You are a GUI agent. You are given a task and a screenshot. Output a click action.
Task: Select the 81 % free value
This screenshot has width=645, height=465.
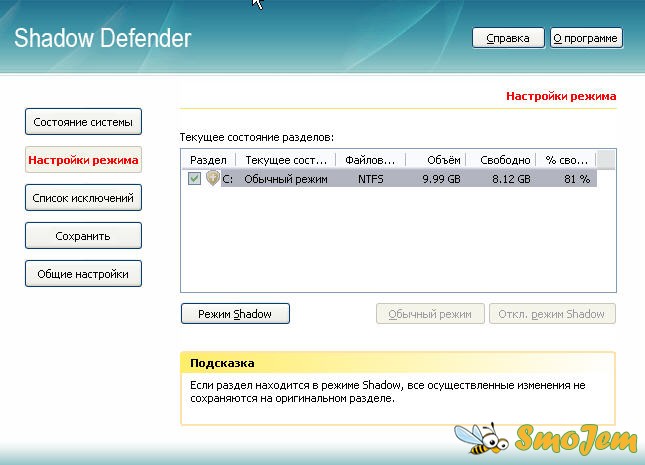coord(577,179)
